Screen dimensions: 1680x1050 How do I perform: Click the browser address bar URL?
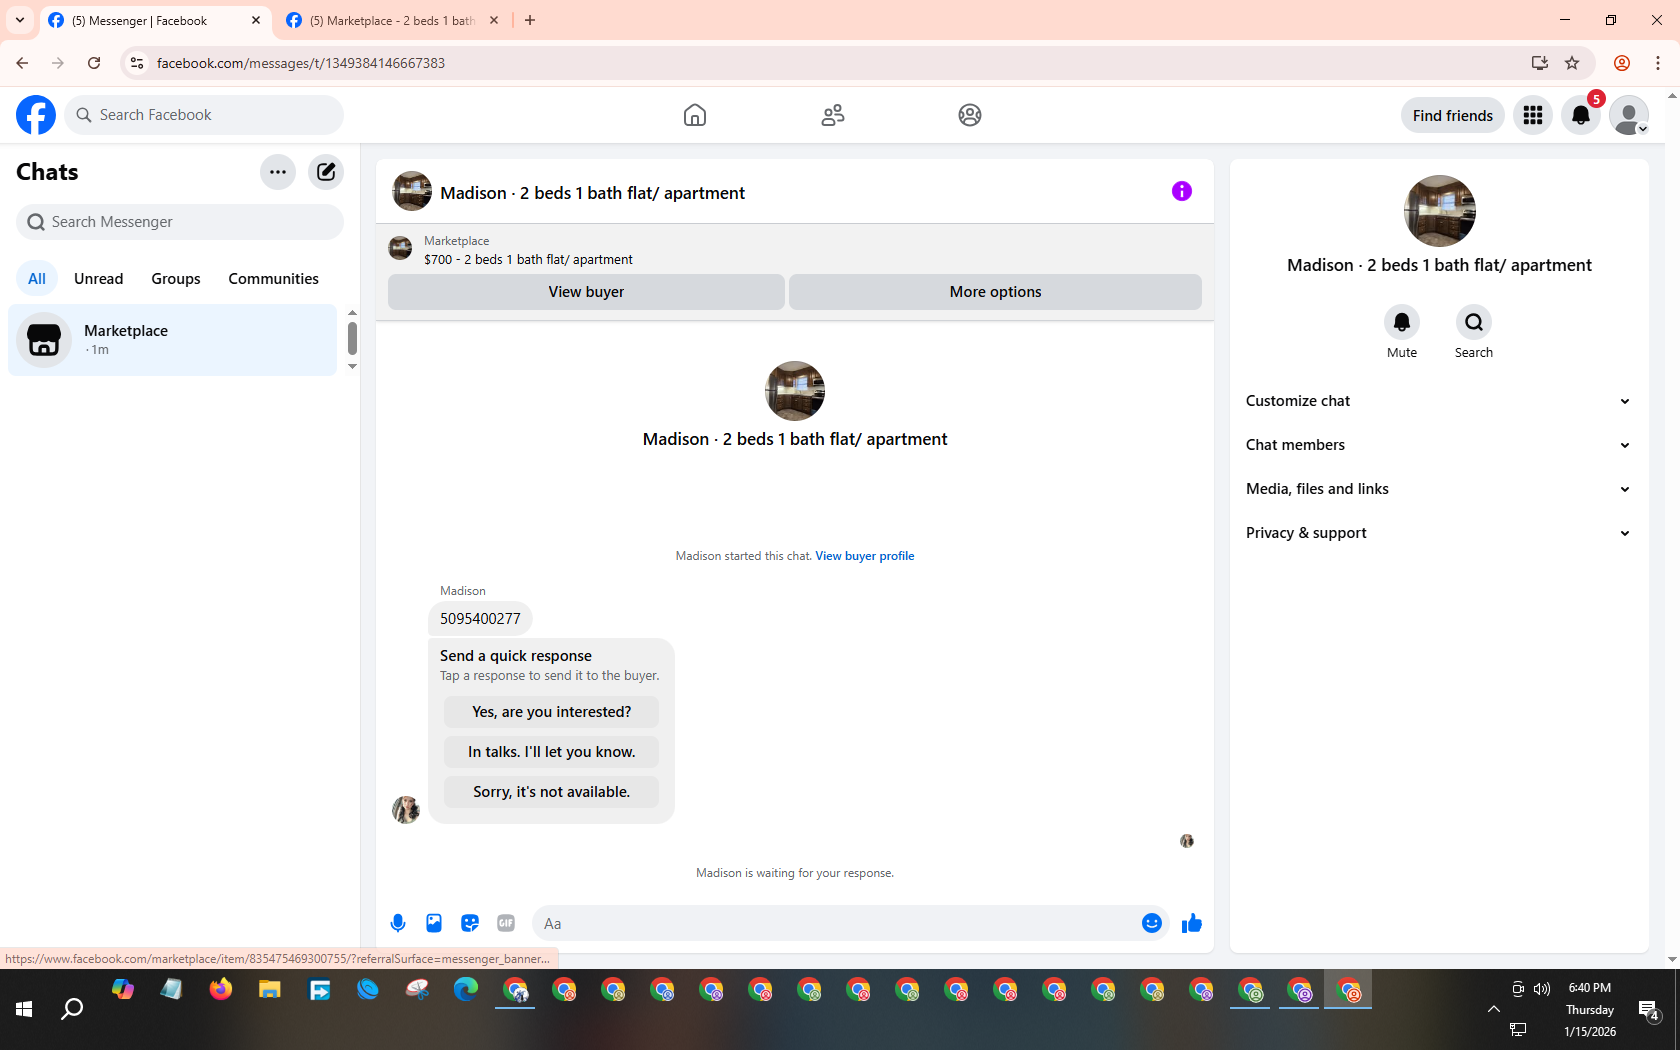(301, 63)
